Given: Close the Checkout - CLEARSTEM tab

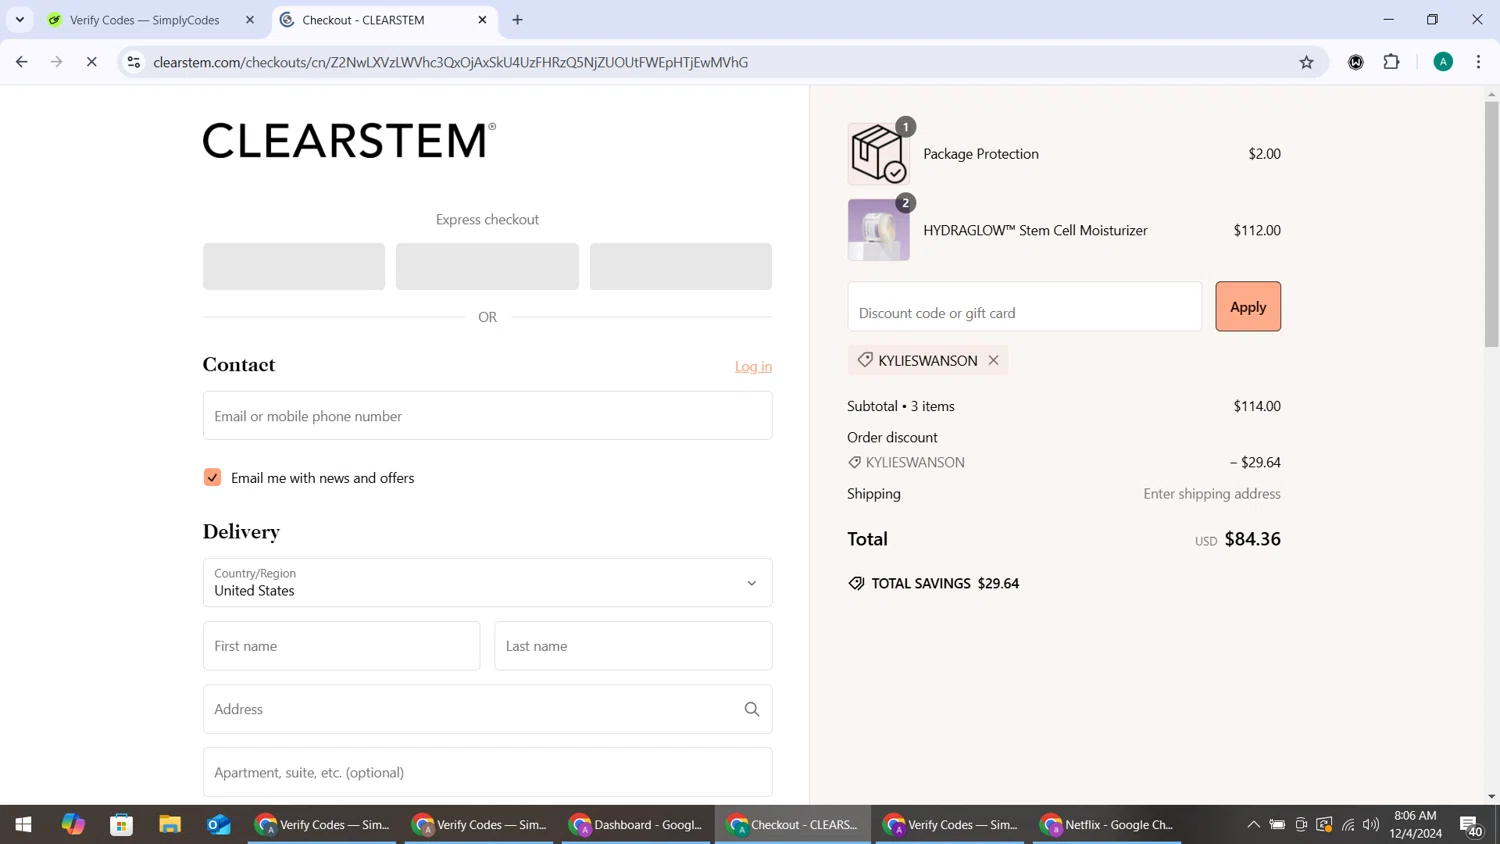Looking at the screenshot, I should click(482, 20).
